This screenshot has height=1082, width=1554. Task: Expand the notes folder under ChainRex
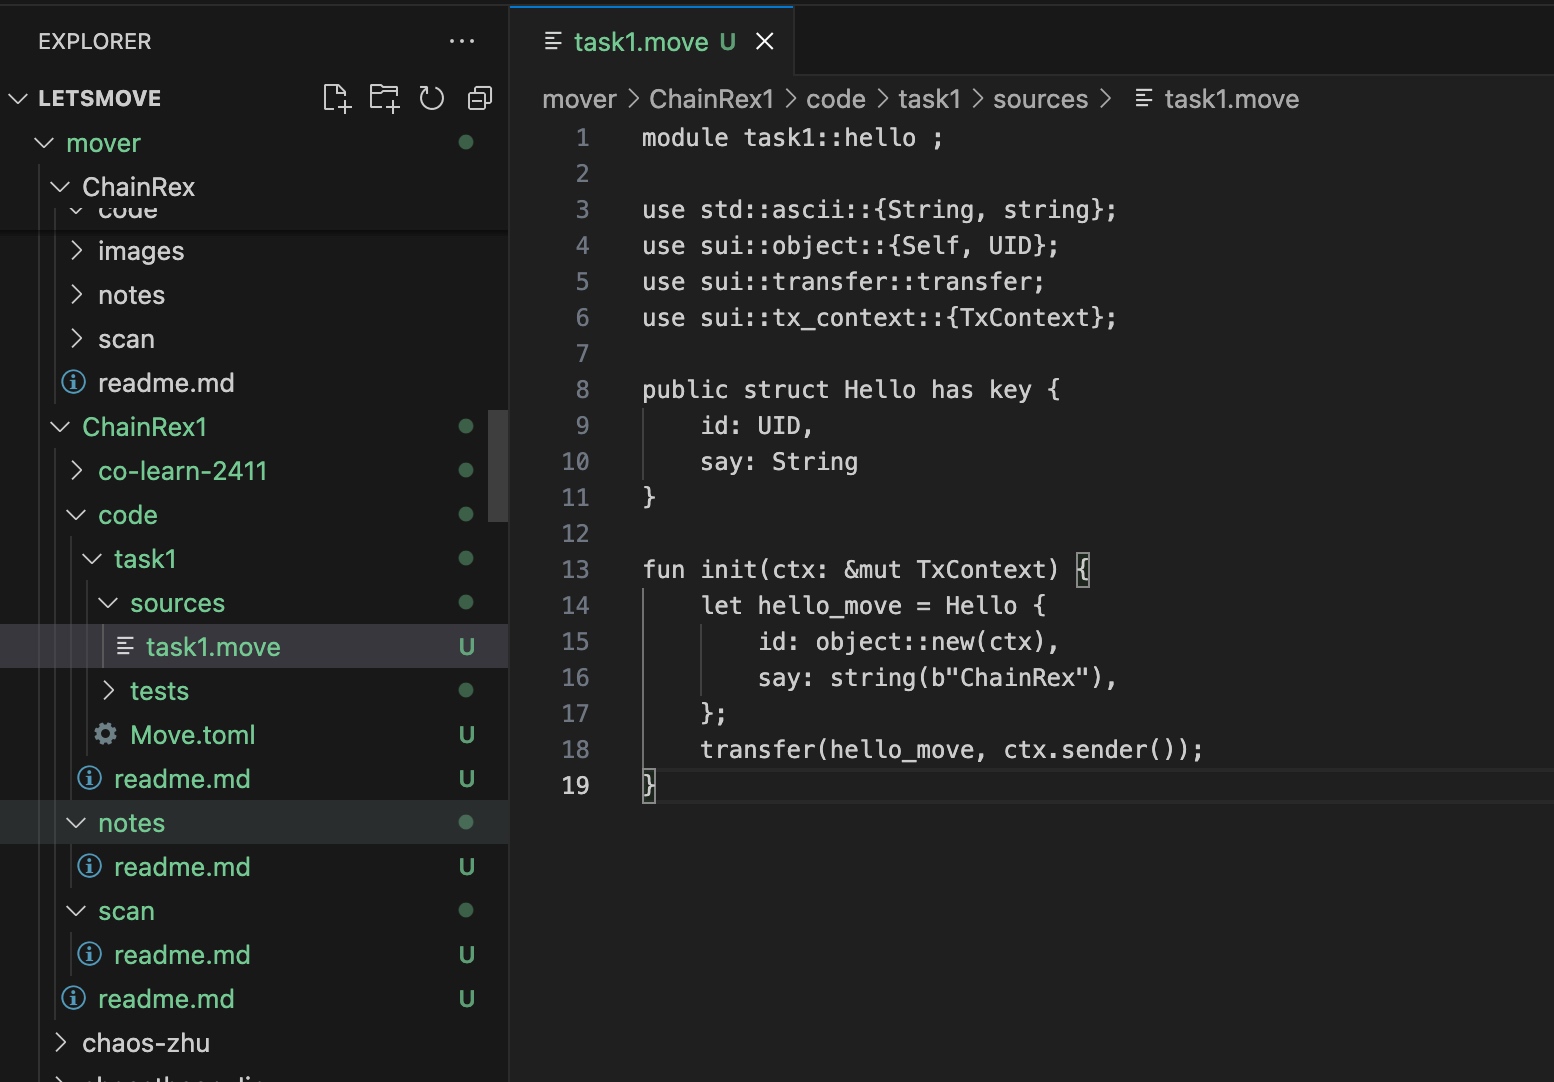(x=76, y=295)
